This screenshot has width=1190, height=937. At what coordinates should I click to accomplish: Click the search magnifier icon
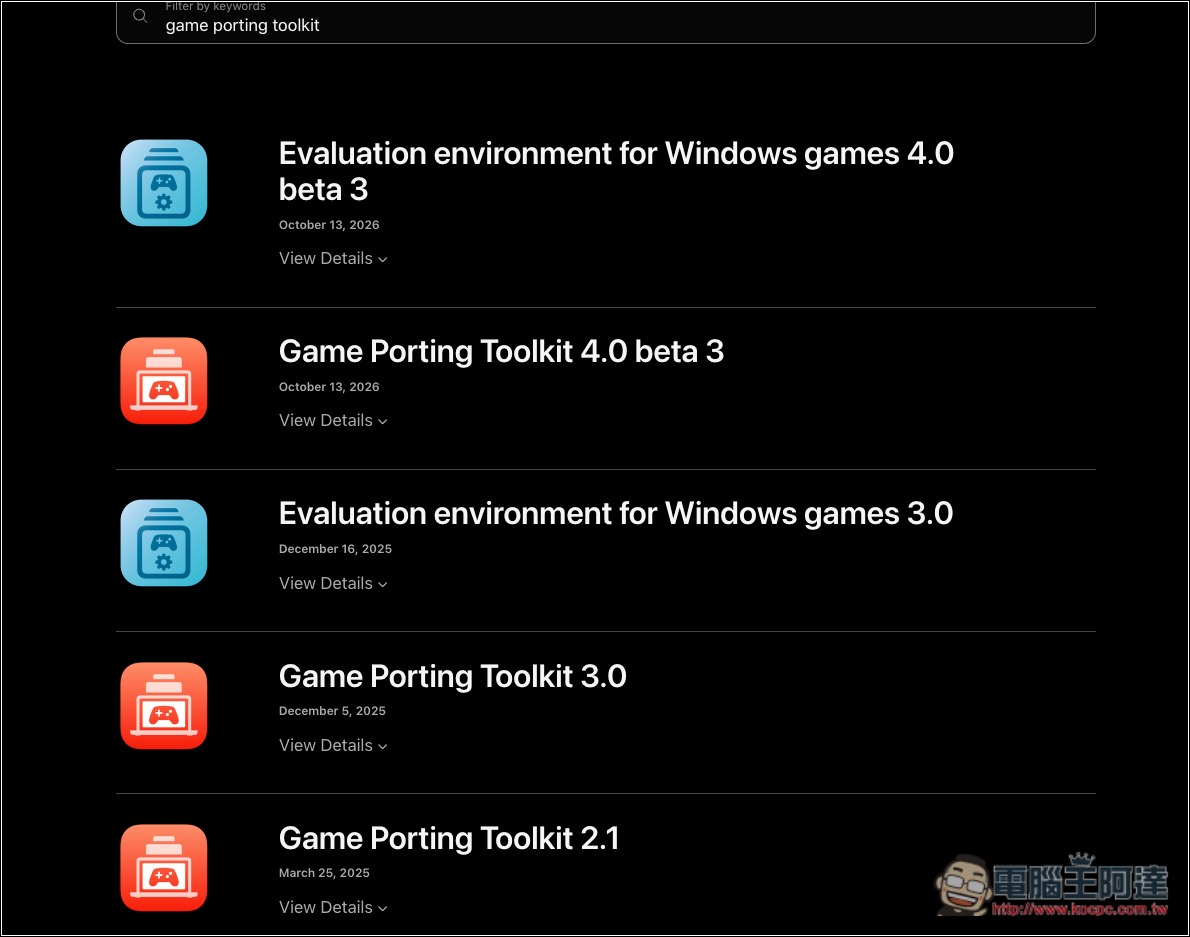click(x=140, y=16)
